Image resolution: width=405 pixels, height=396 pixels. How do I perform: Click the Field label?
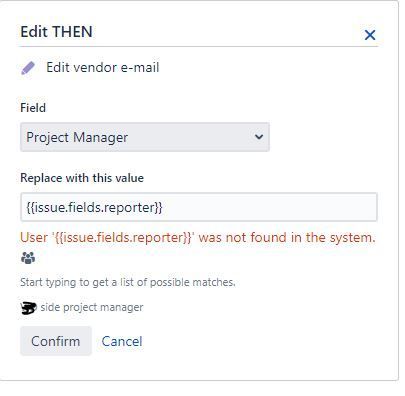(33, 108)
